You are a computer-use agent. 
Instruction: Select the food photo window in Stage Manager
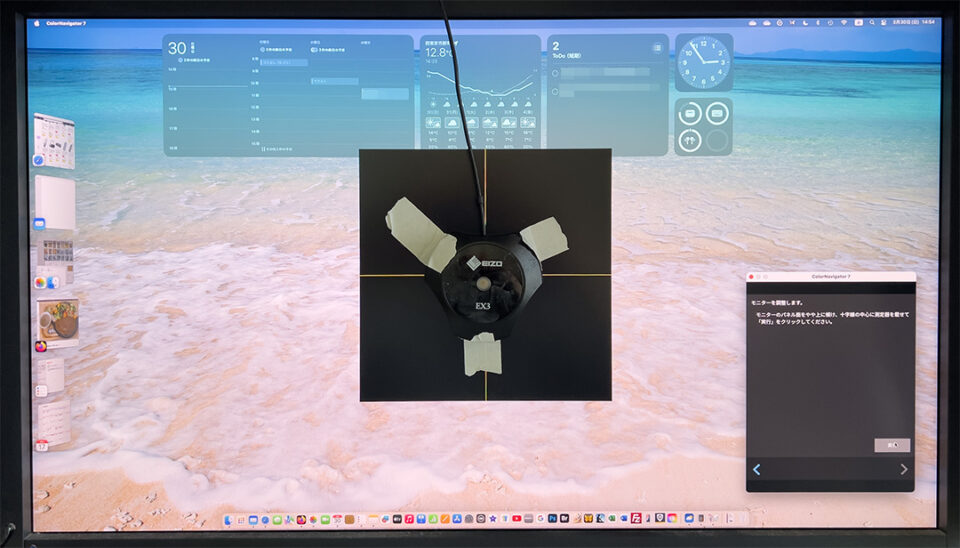[57, 322]
